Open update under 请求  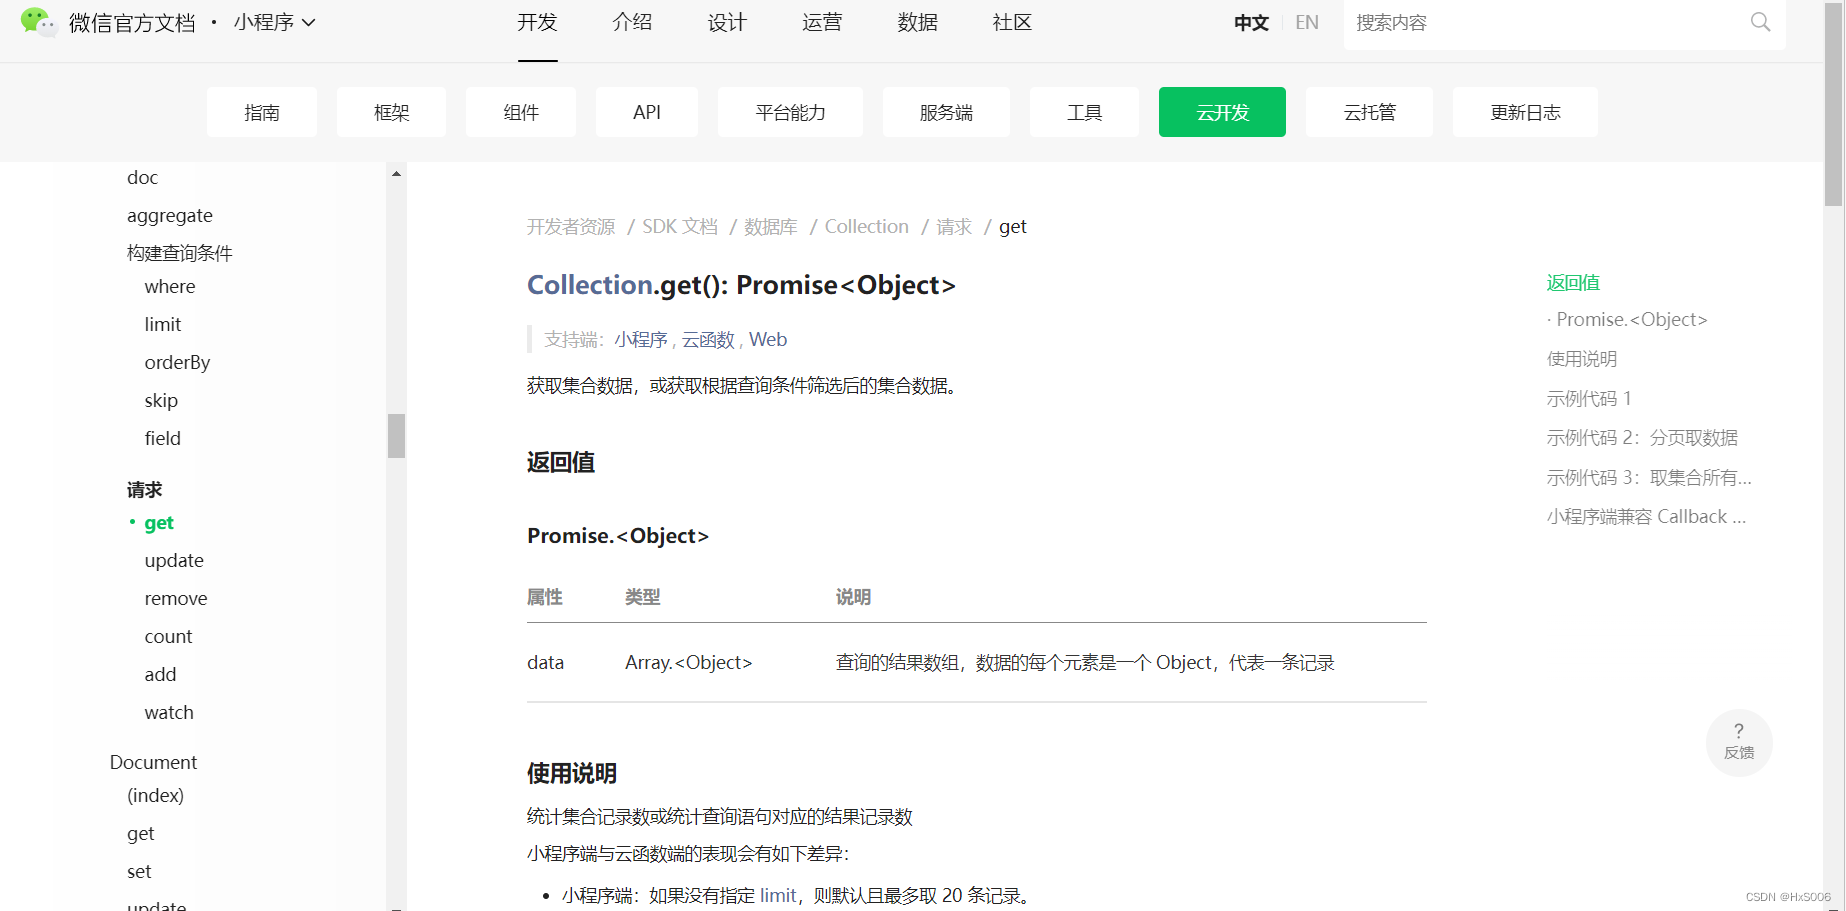[x=174, y=560]
